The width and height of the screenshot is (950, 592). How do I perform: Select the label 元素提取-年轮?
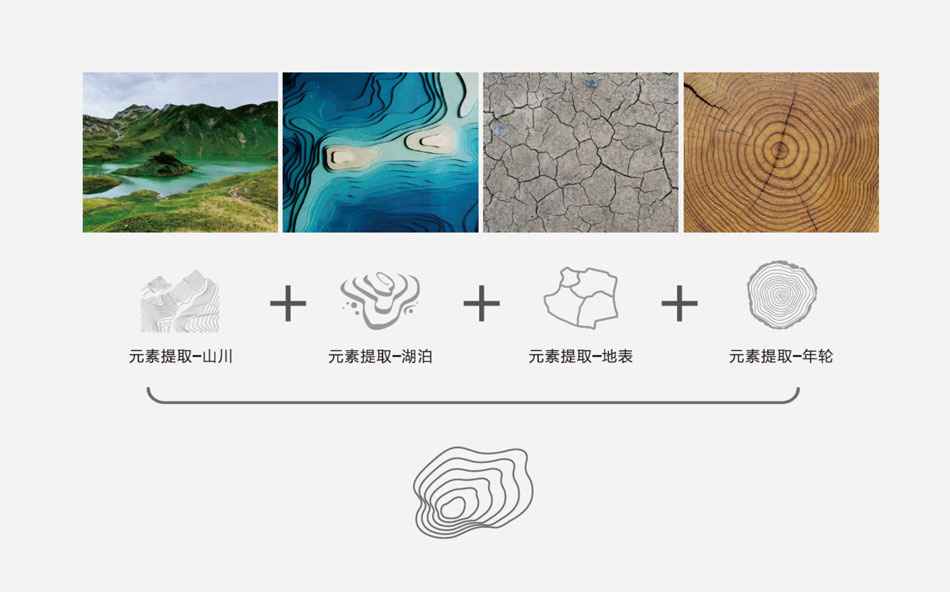(781, 356)
